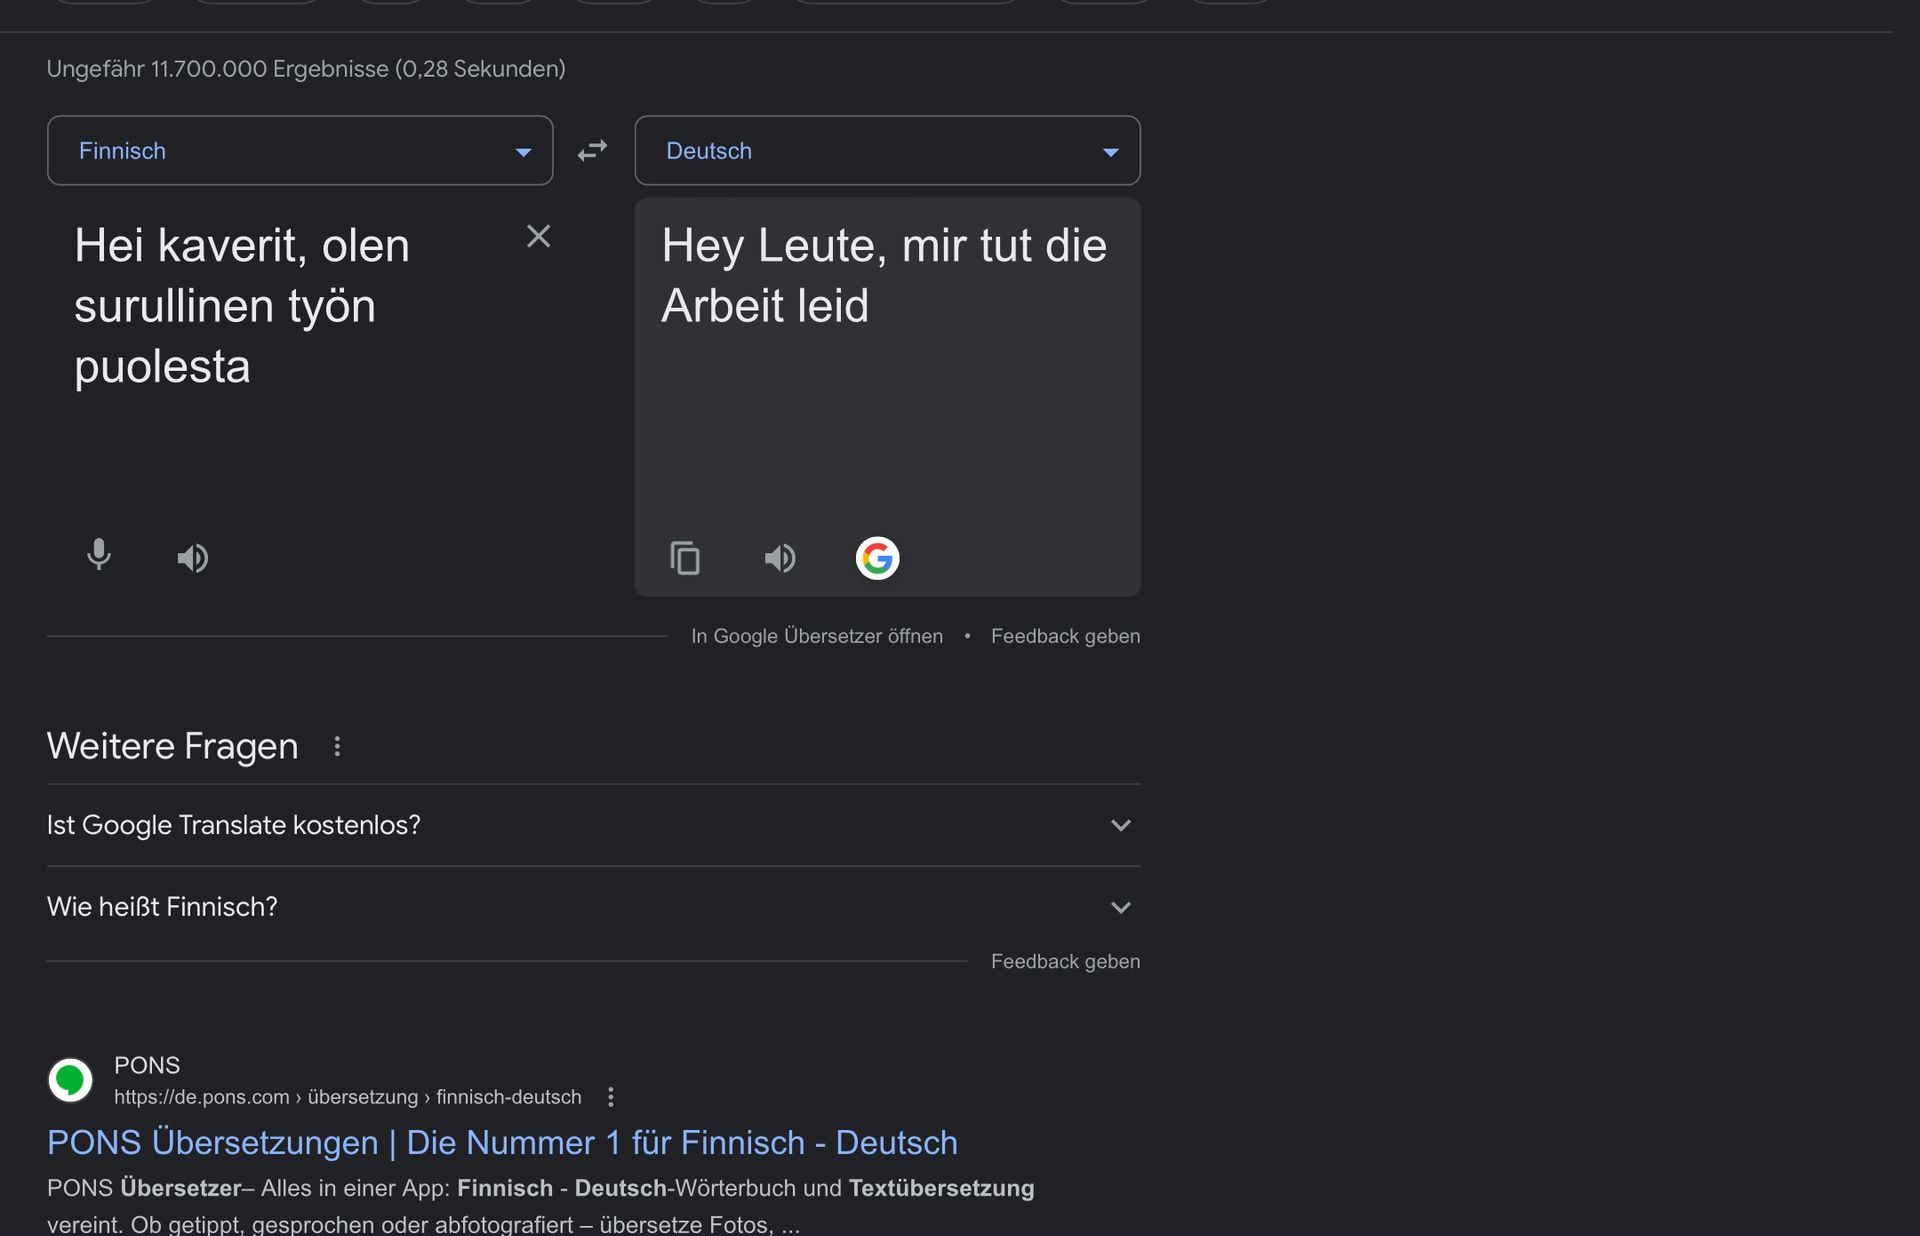Open PONS Übersetzungen result title
Screen dimensions: 1920x1236
click(x=502, y=1143)
